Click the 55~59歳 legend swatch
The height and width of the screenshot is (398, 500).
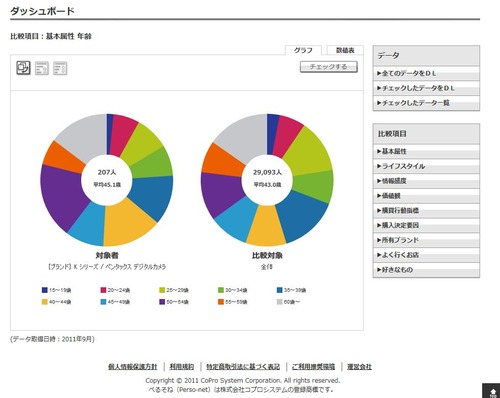(x=221, y=302)
